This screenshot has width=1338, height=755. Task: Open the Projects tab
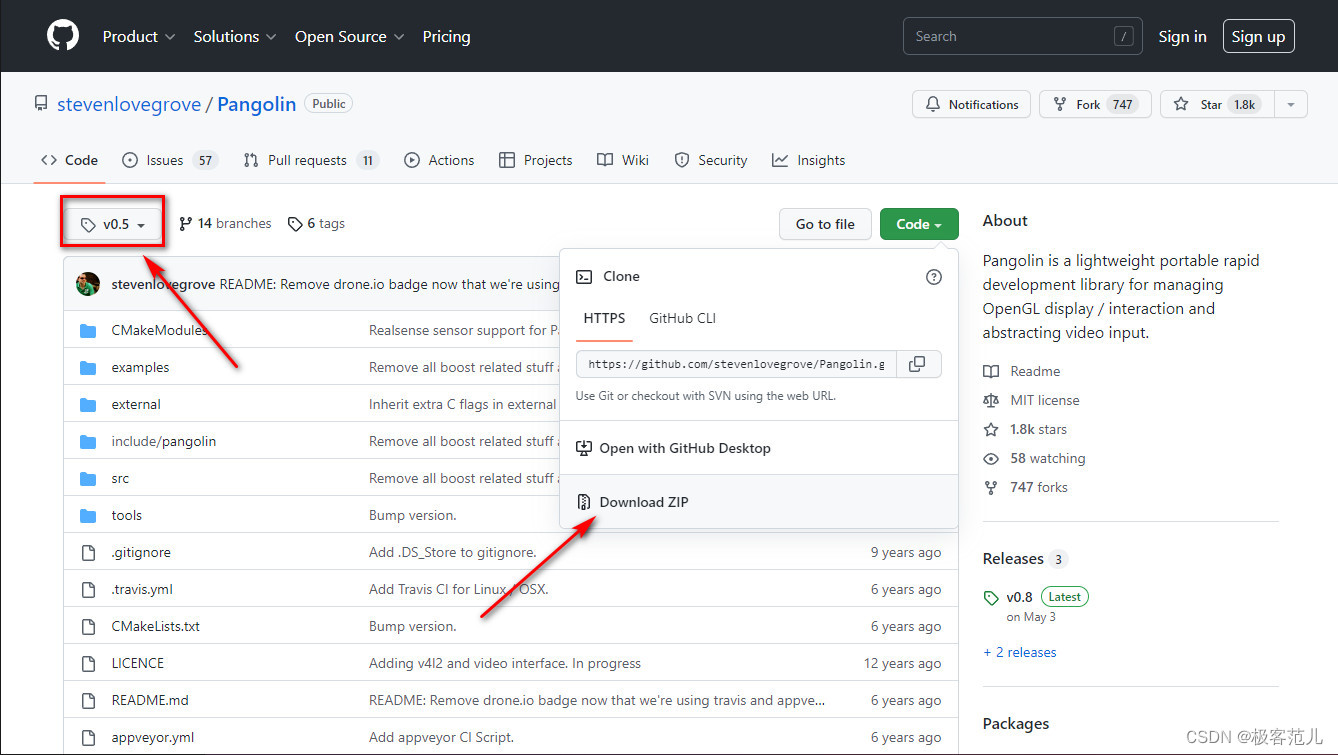pos(536,160)
